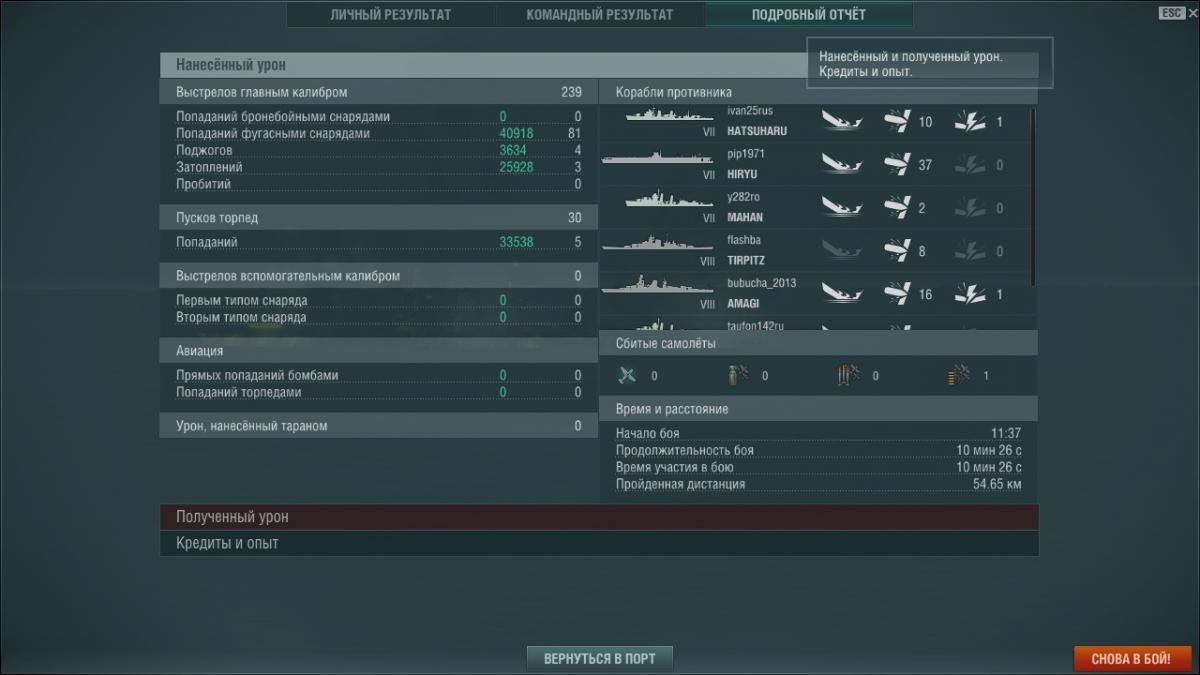Click the fighter plane shot-down icon

point(627,376)
